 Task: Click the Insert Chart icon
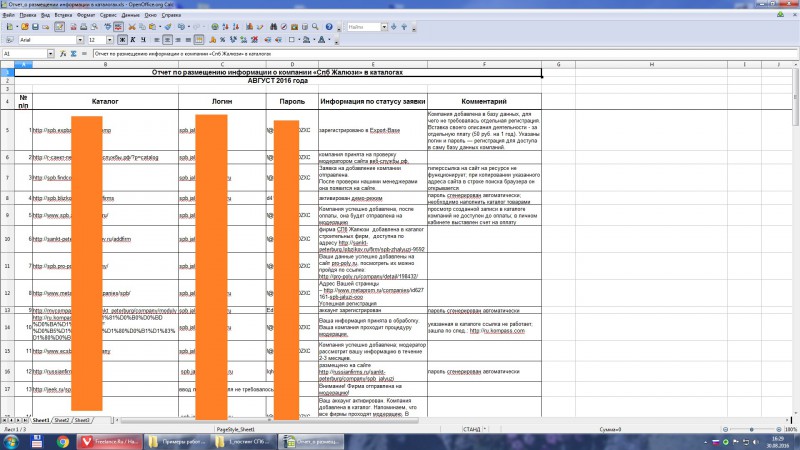tap(249, 27)
